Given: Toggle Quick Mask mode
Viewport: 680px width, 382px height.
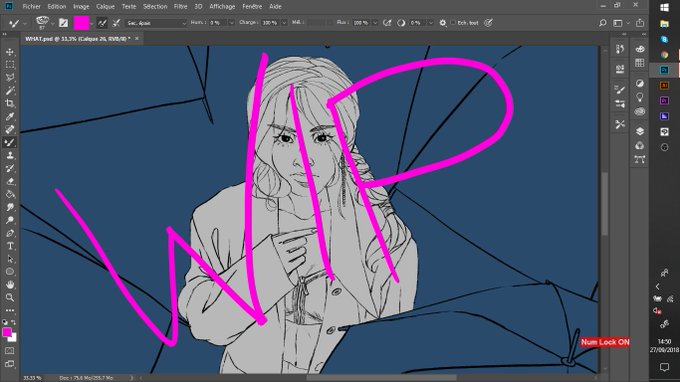Looking at the screenshot, I should pyautogui.click(x=10, y=350).
